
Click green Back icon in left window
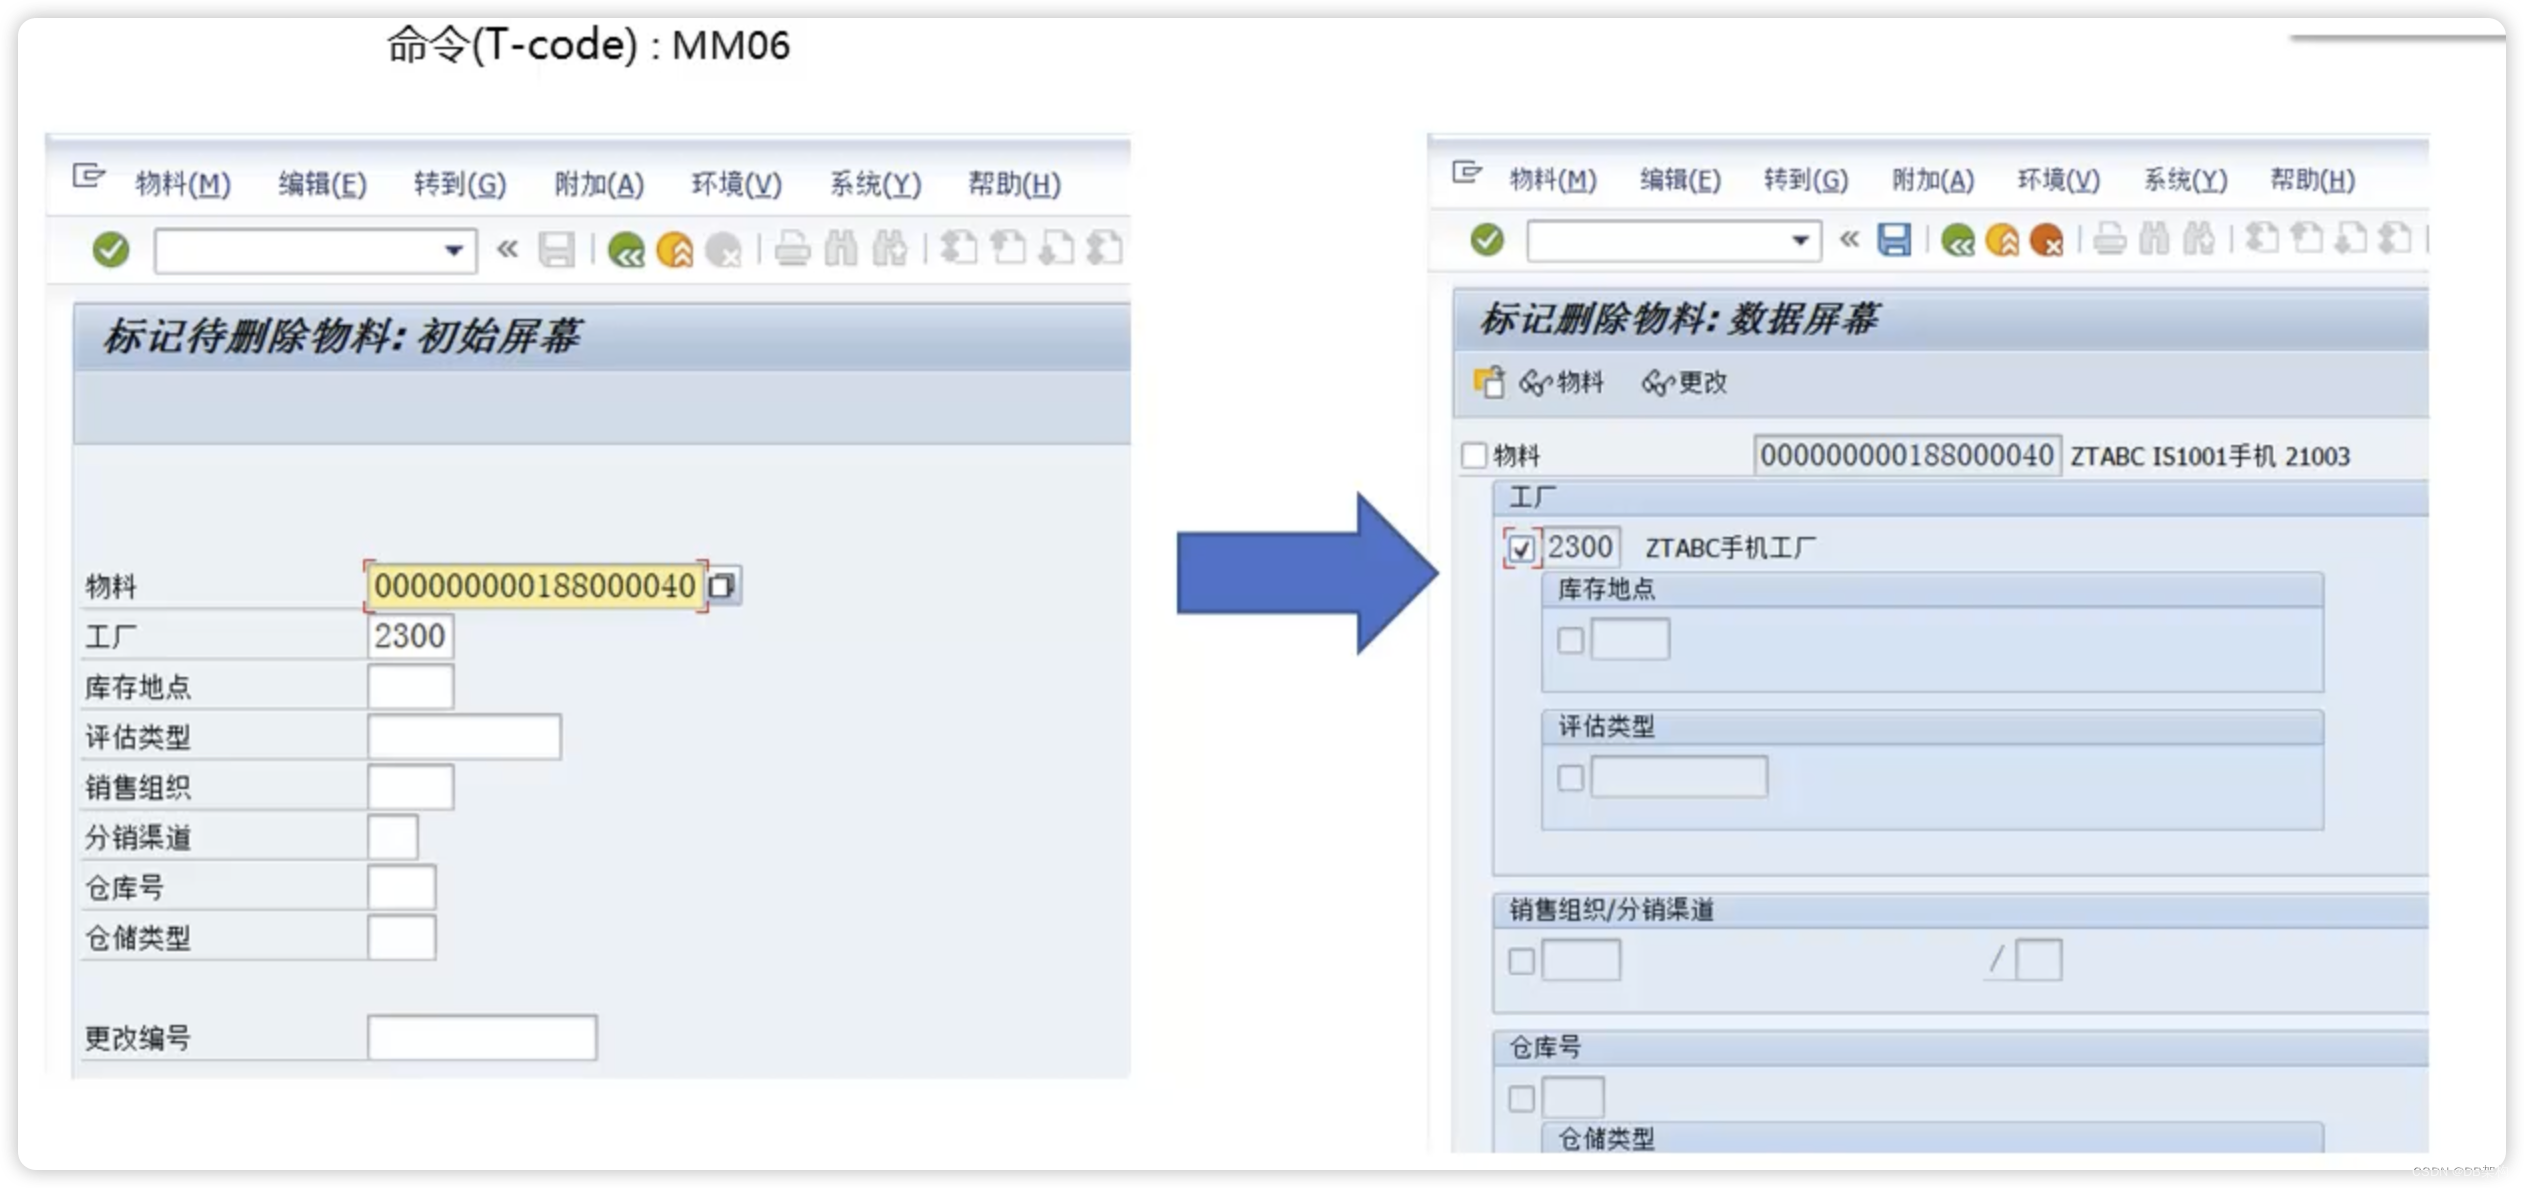626,249
